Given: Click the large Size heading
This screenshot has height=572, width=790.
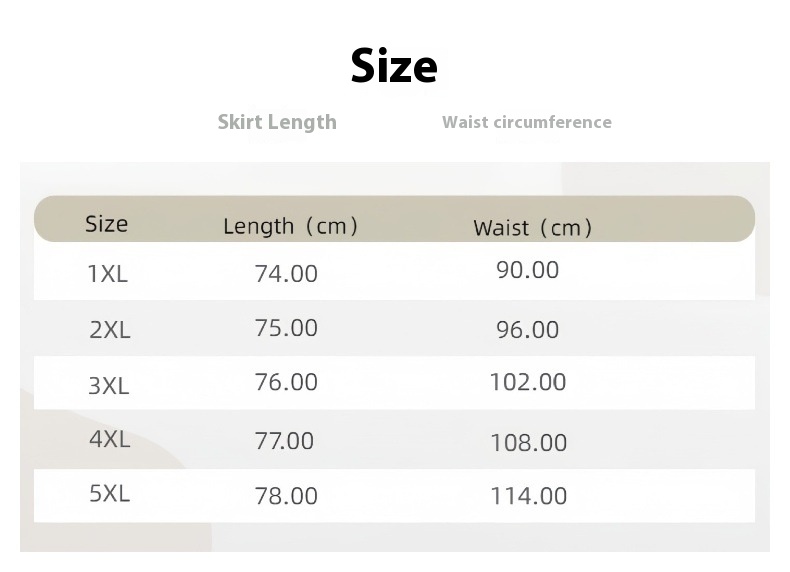Looking at the screenshot, I should [394, 66].
